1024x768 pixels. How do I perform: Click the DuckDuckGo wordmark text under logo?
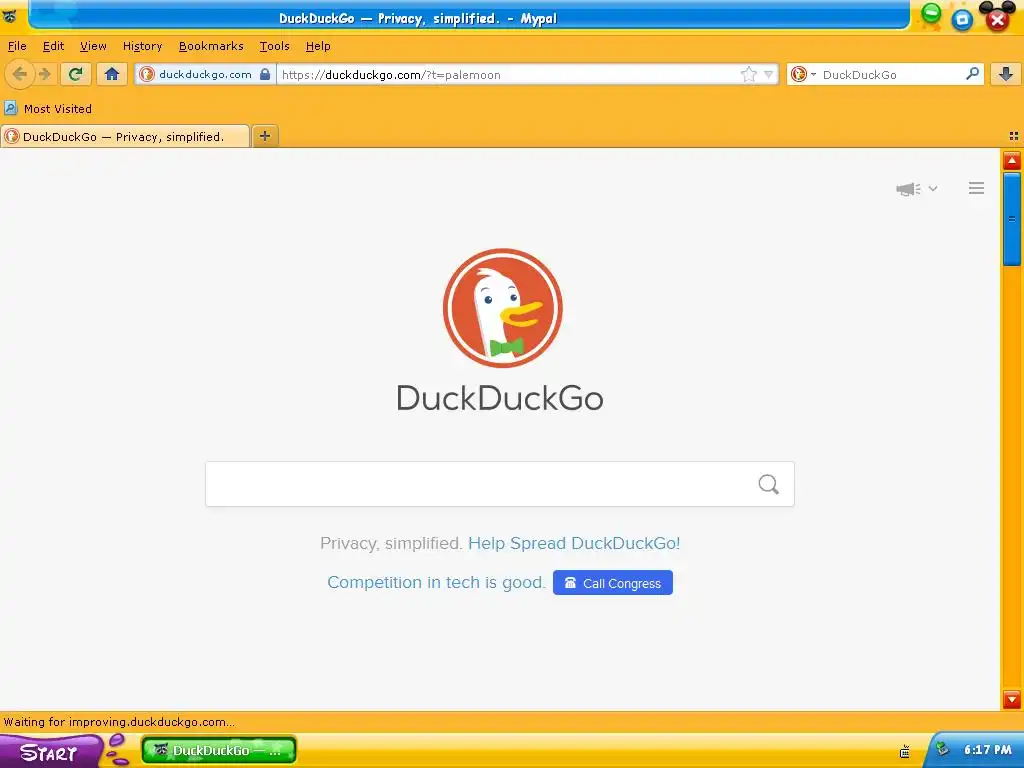(x=500, y=398)
